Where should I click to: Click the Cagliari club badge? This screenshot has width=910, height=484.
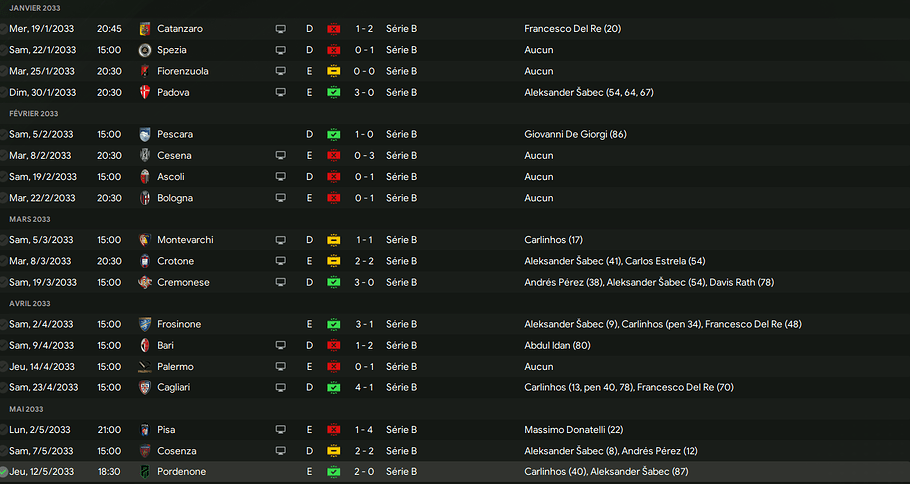coord(145,387)
